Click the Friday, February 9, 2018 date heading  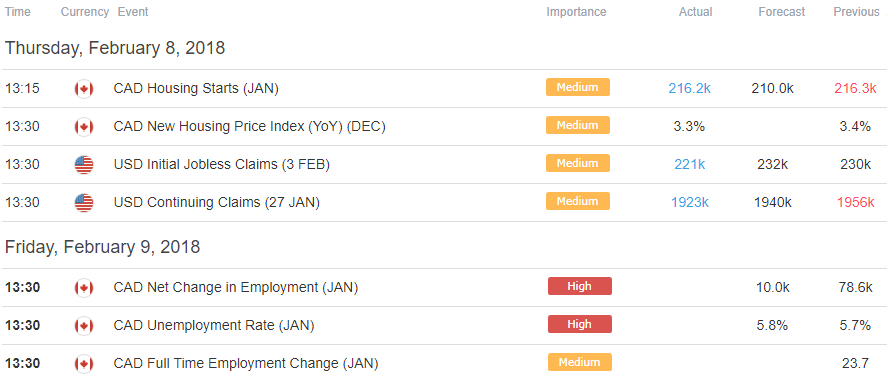102,247
